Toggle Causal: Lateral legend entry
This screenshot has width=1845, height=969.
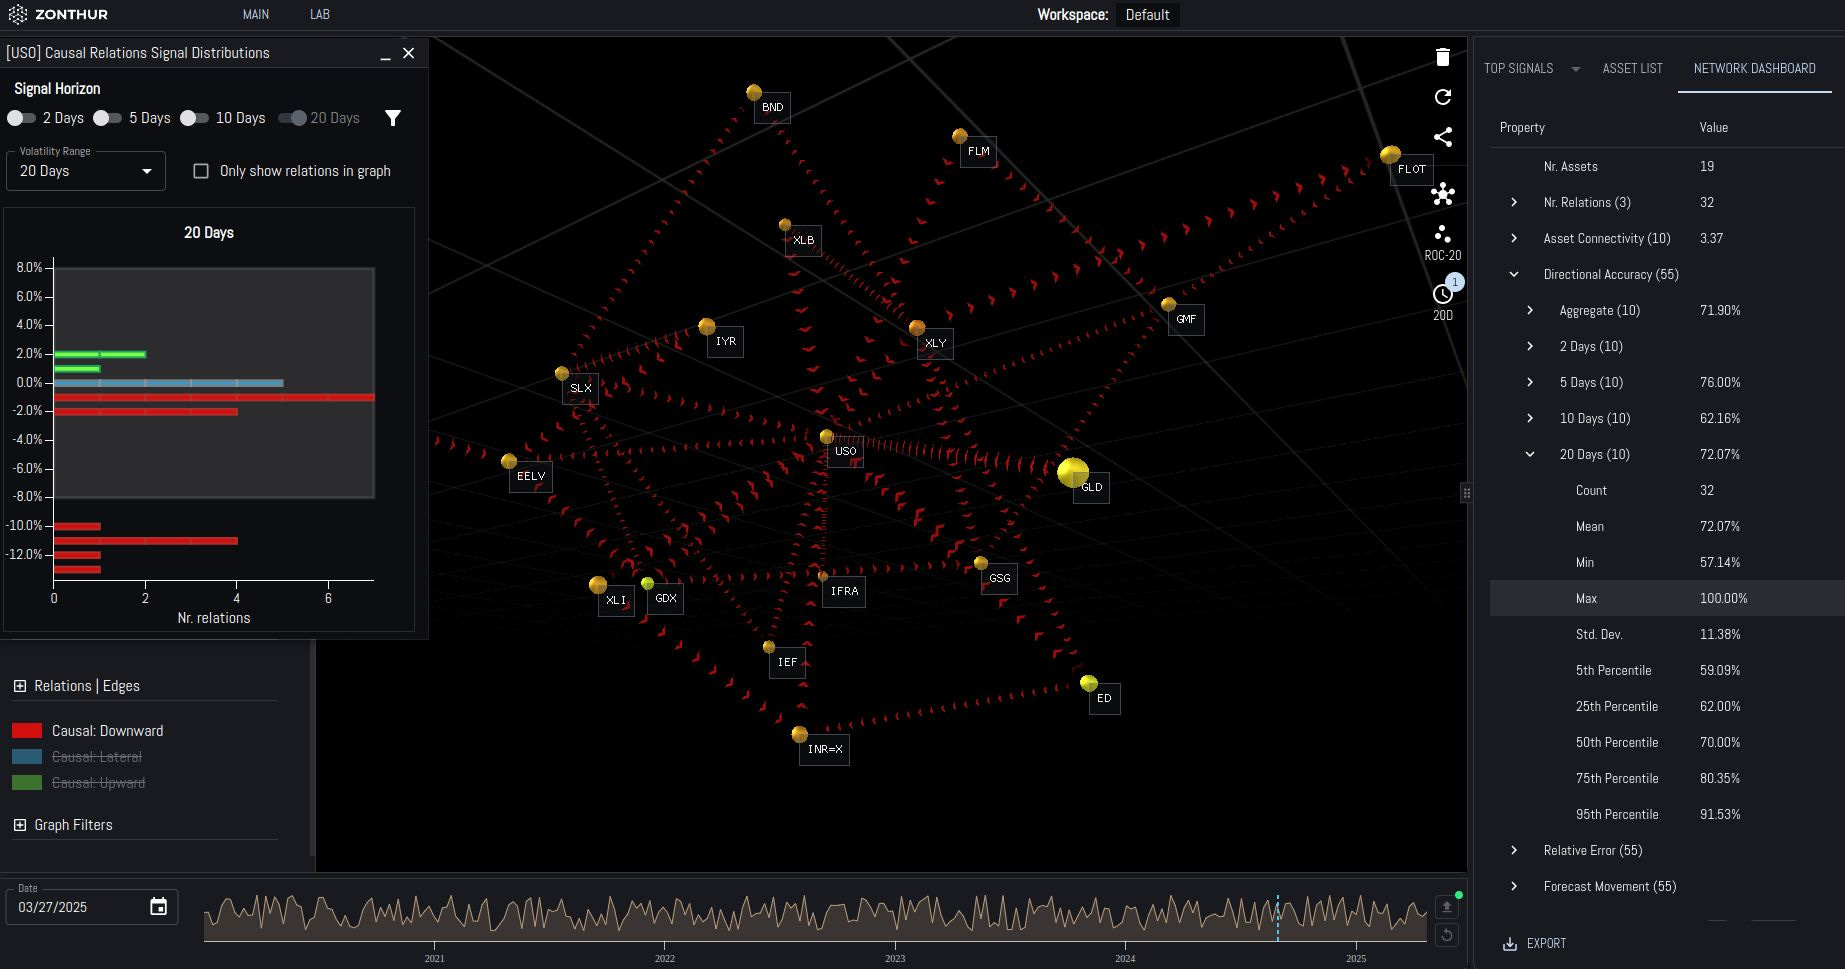pos(77,757)
